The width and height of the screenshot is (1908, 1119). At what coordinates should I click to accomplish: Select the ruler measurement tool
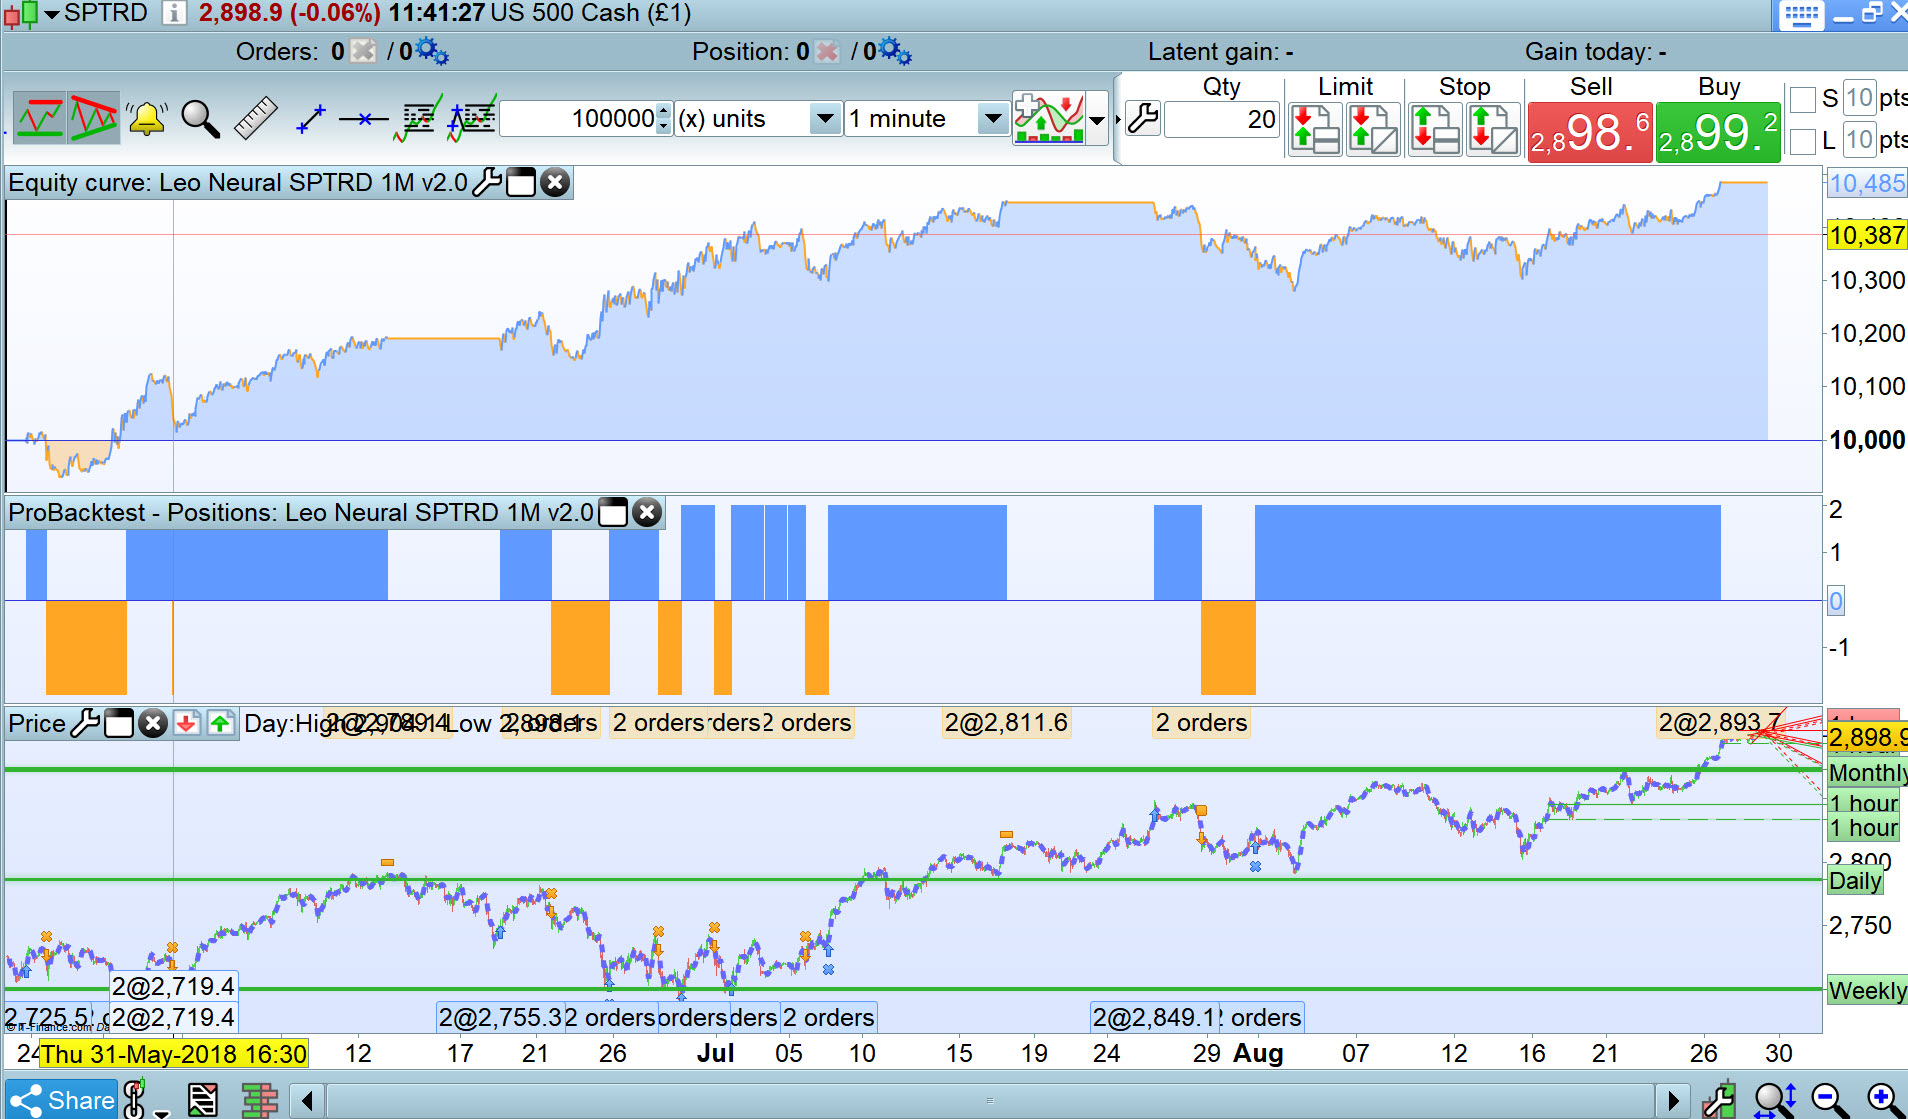[x=255, y=119]
